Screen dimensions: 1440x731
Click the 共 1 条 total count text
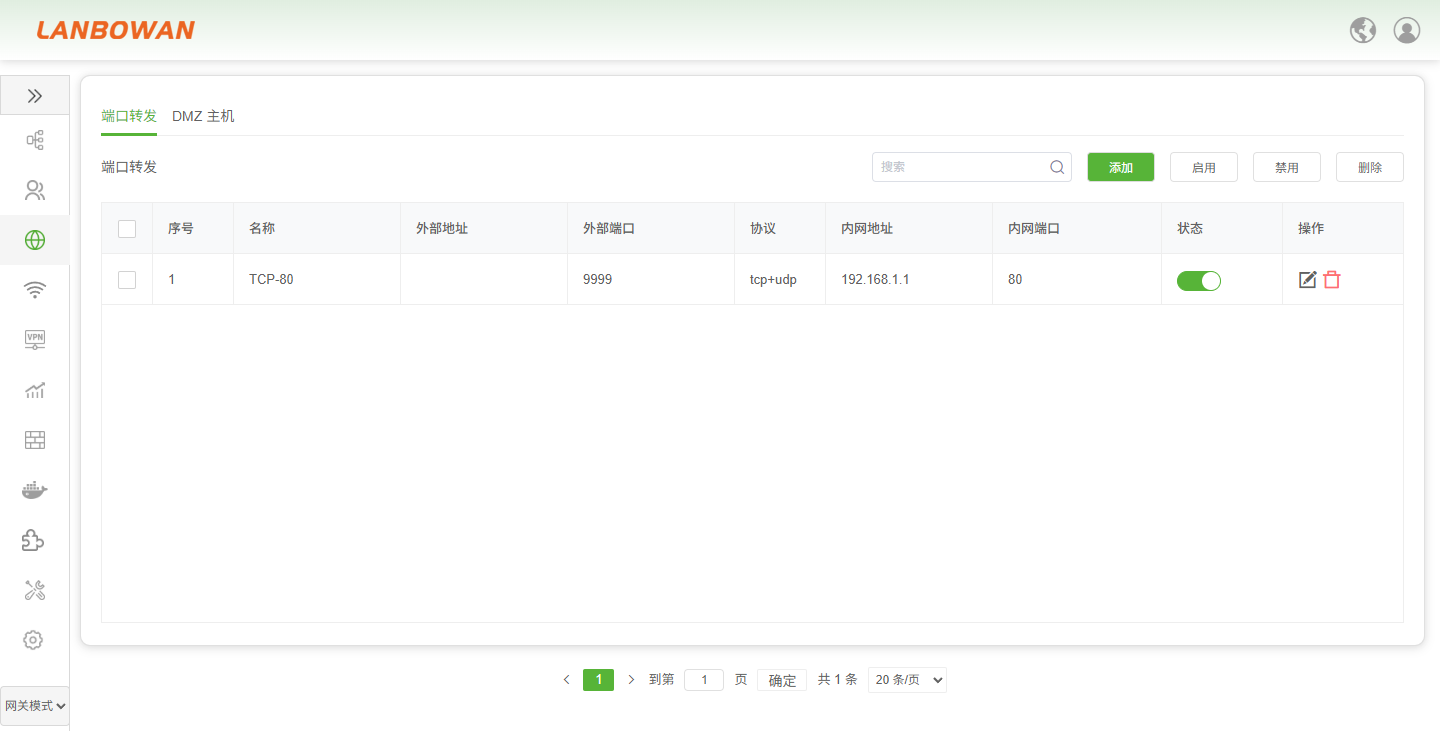[838, 680]
